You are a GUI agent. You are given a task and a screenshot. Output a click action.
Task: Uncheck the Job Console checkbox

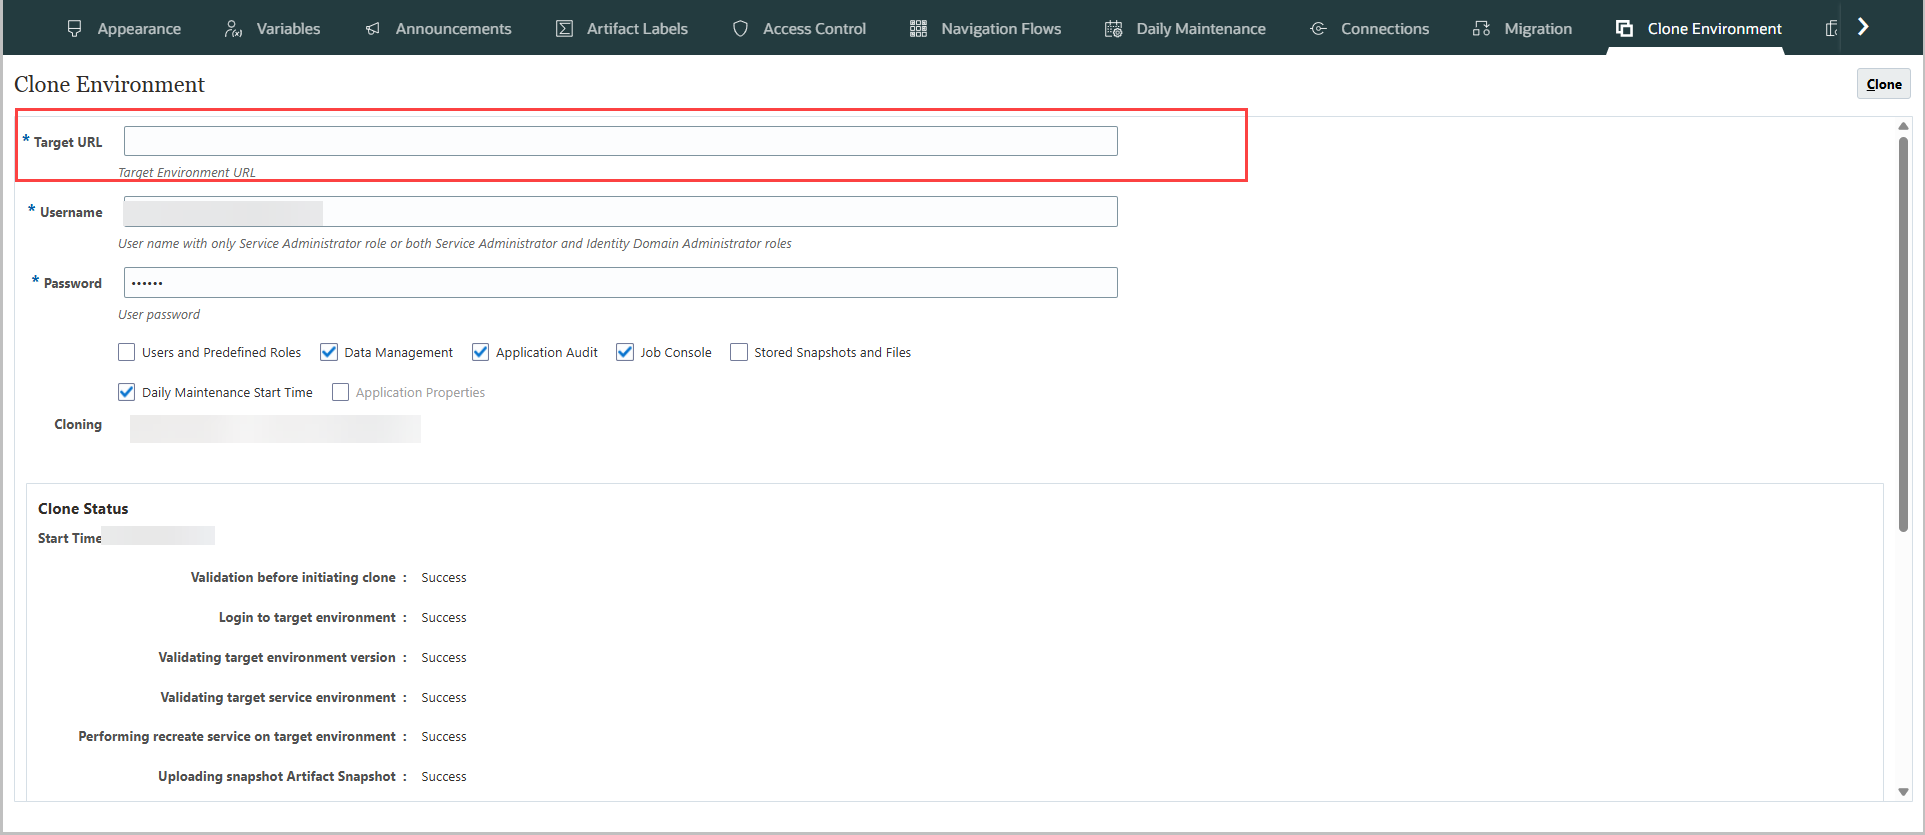tap(625, 352)
